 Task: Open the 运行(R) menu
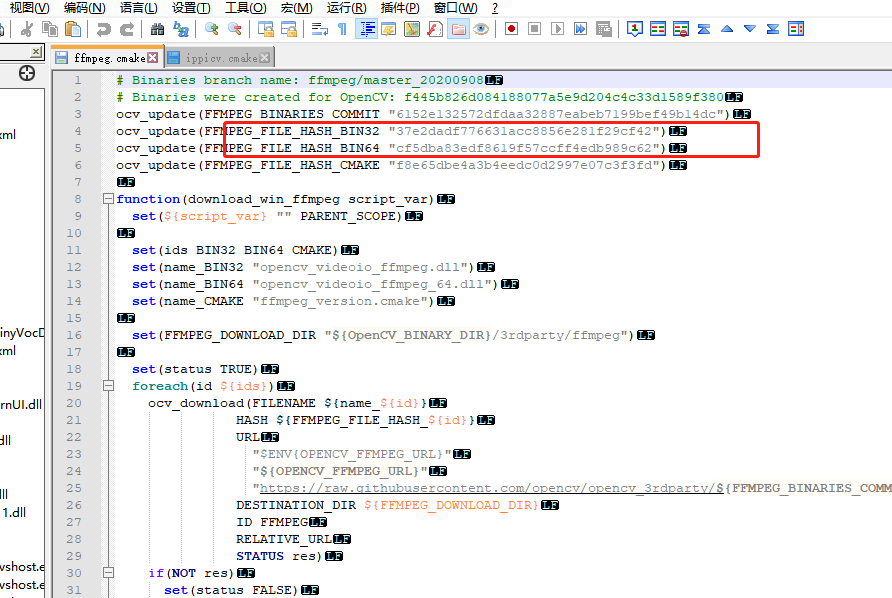tap(346, 8)
